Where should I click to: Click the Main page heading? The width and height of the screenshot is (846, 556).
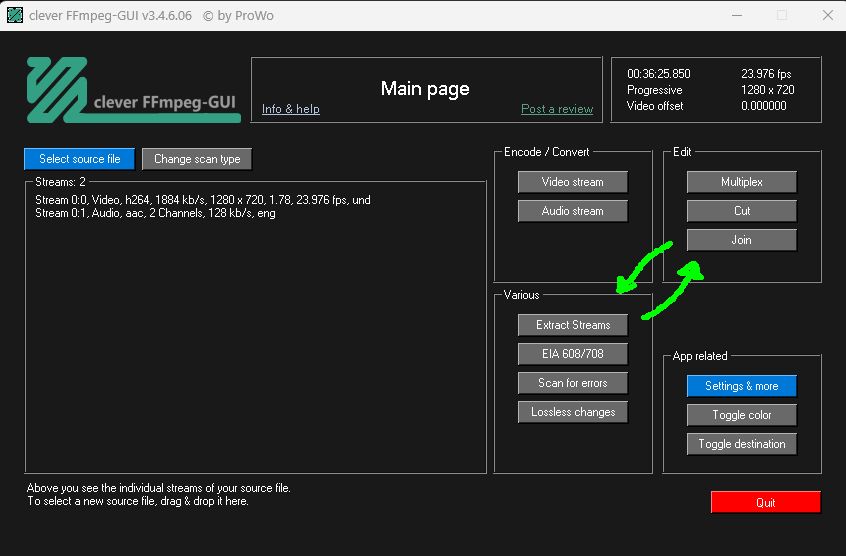(x=425, y=88)
